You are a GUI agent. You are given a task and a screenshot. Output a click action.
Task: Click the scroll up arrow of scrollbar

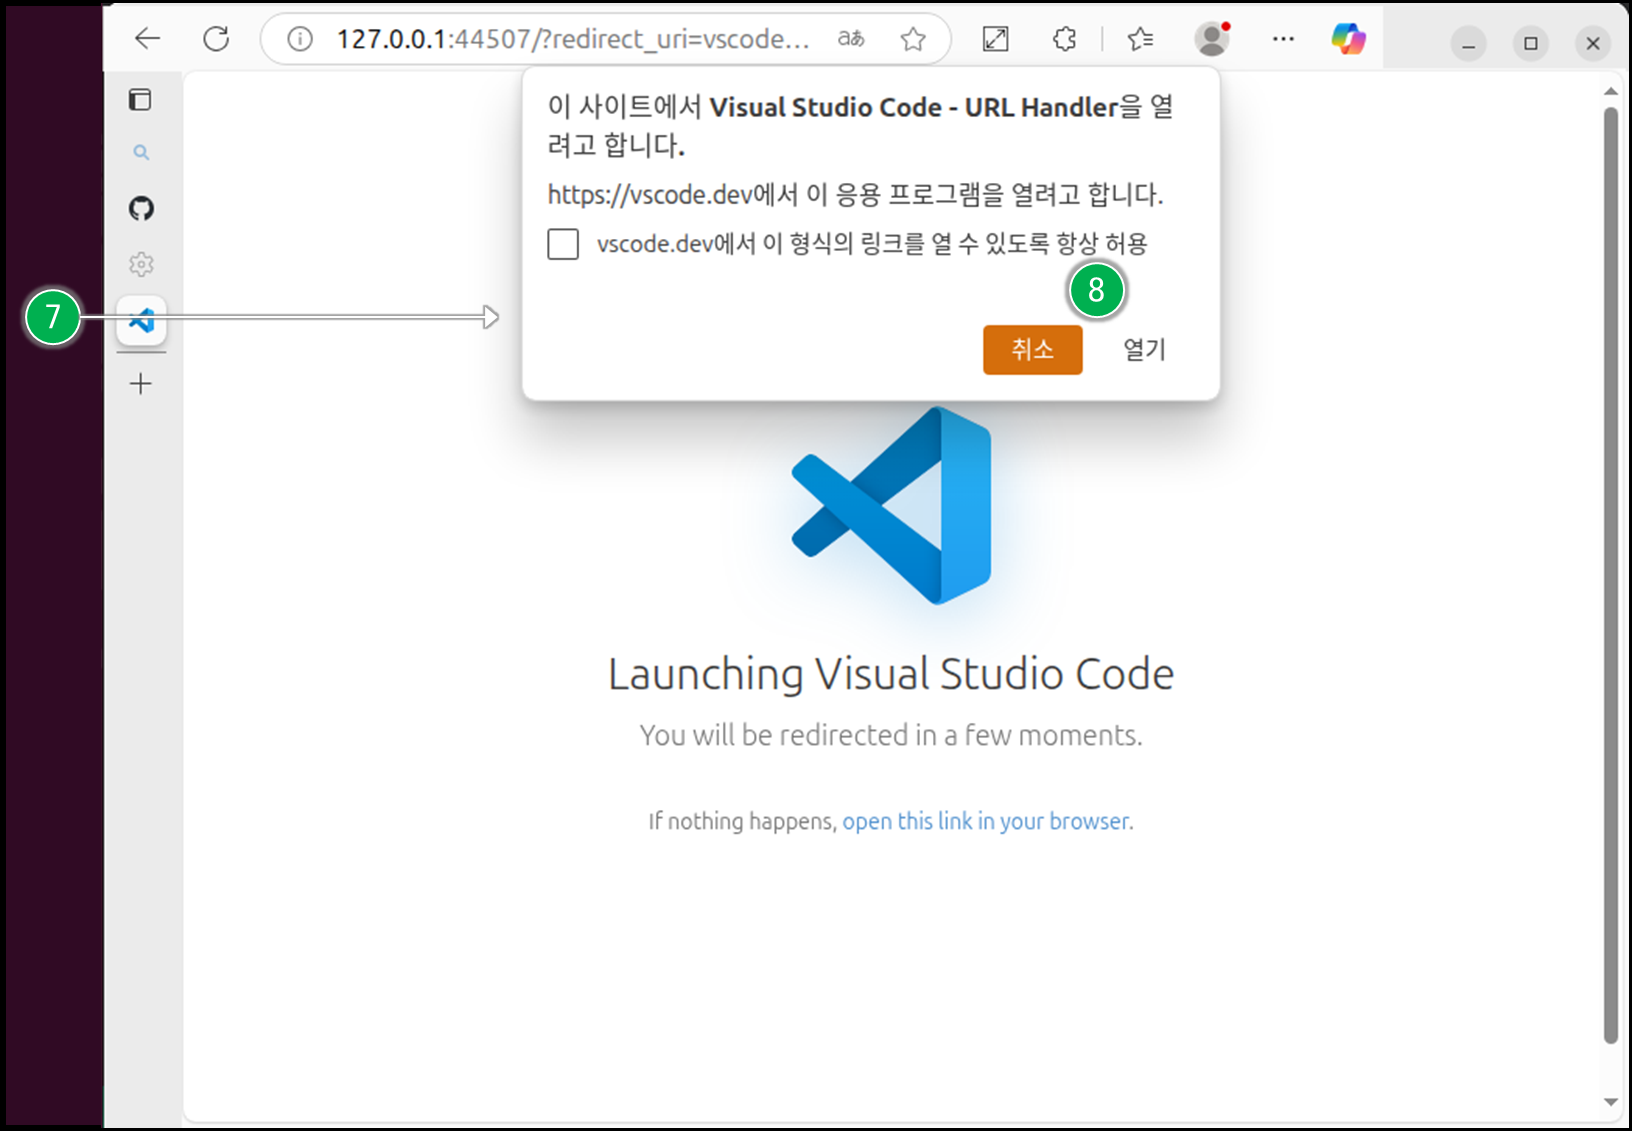pos(1610,91)
